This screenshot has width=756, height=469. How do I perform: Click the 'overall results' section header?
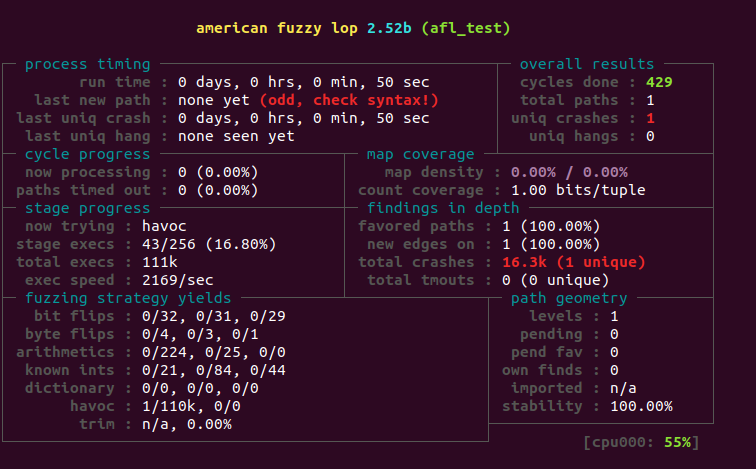(x=587, y=64)
